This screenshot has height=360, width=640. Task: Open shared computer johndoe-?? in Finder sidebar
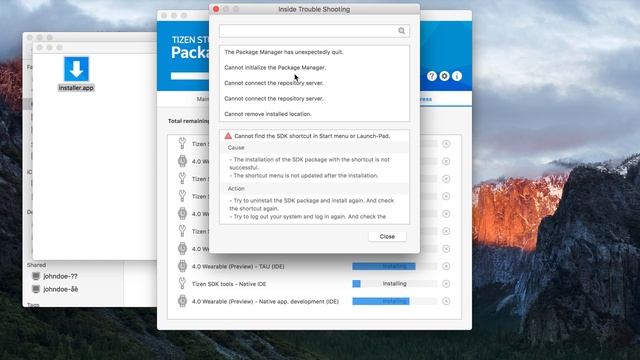click(60, 276)
